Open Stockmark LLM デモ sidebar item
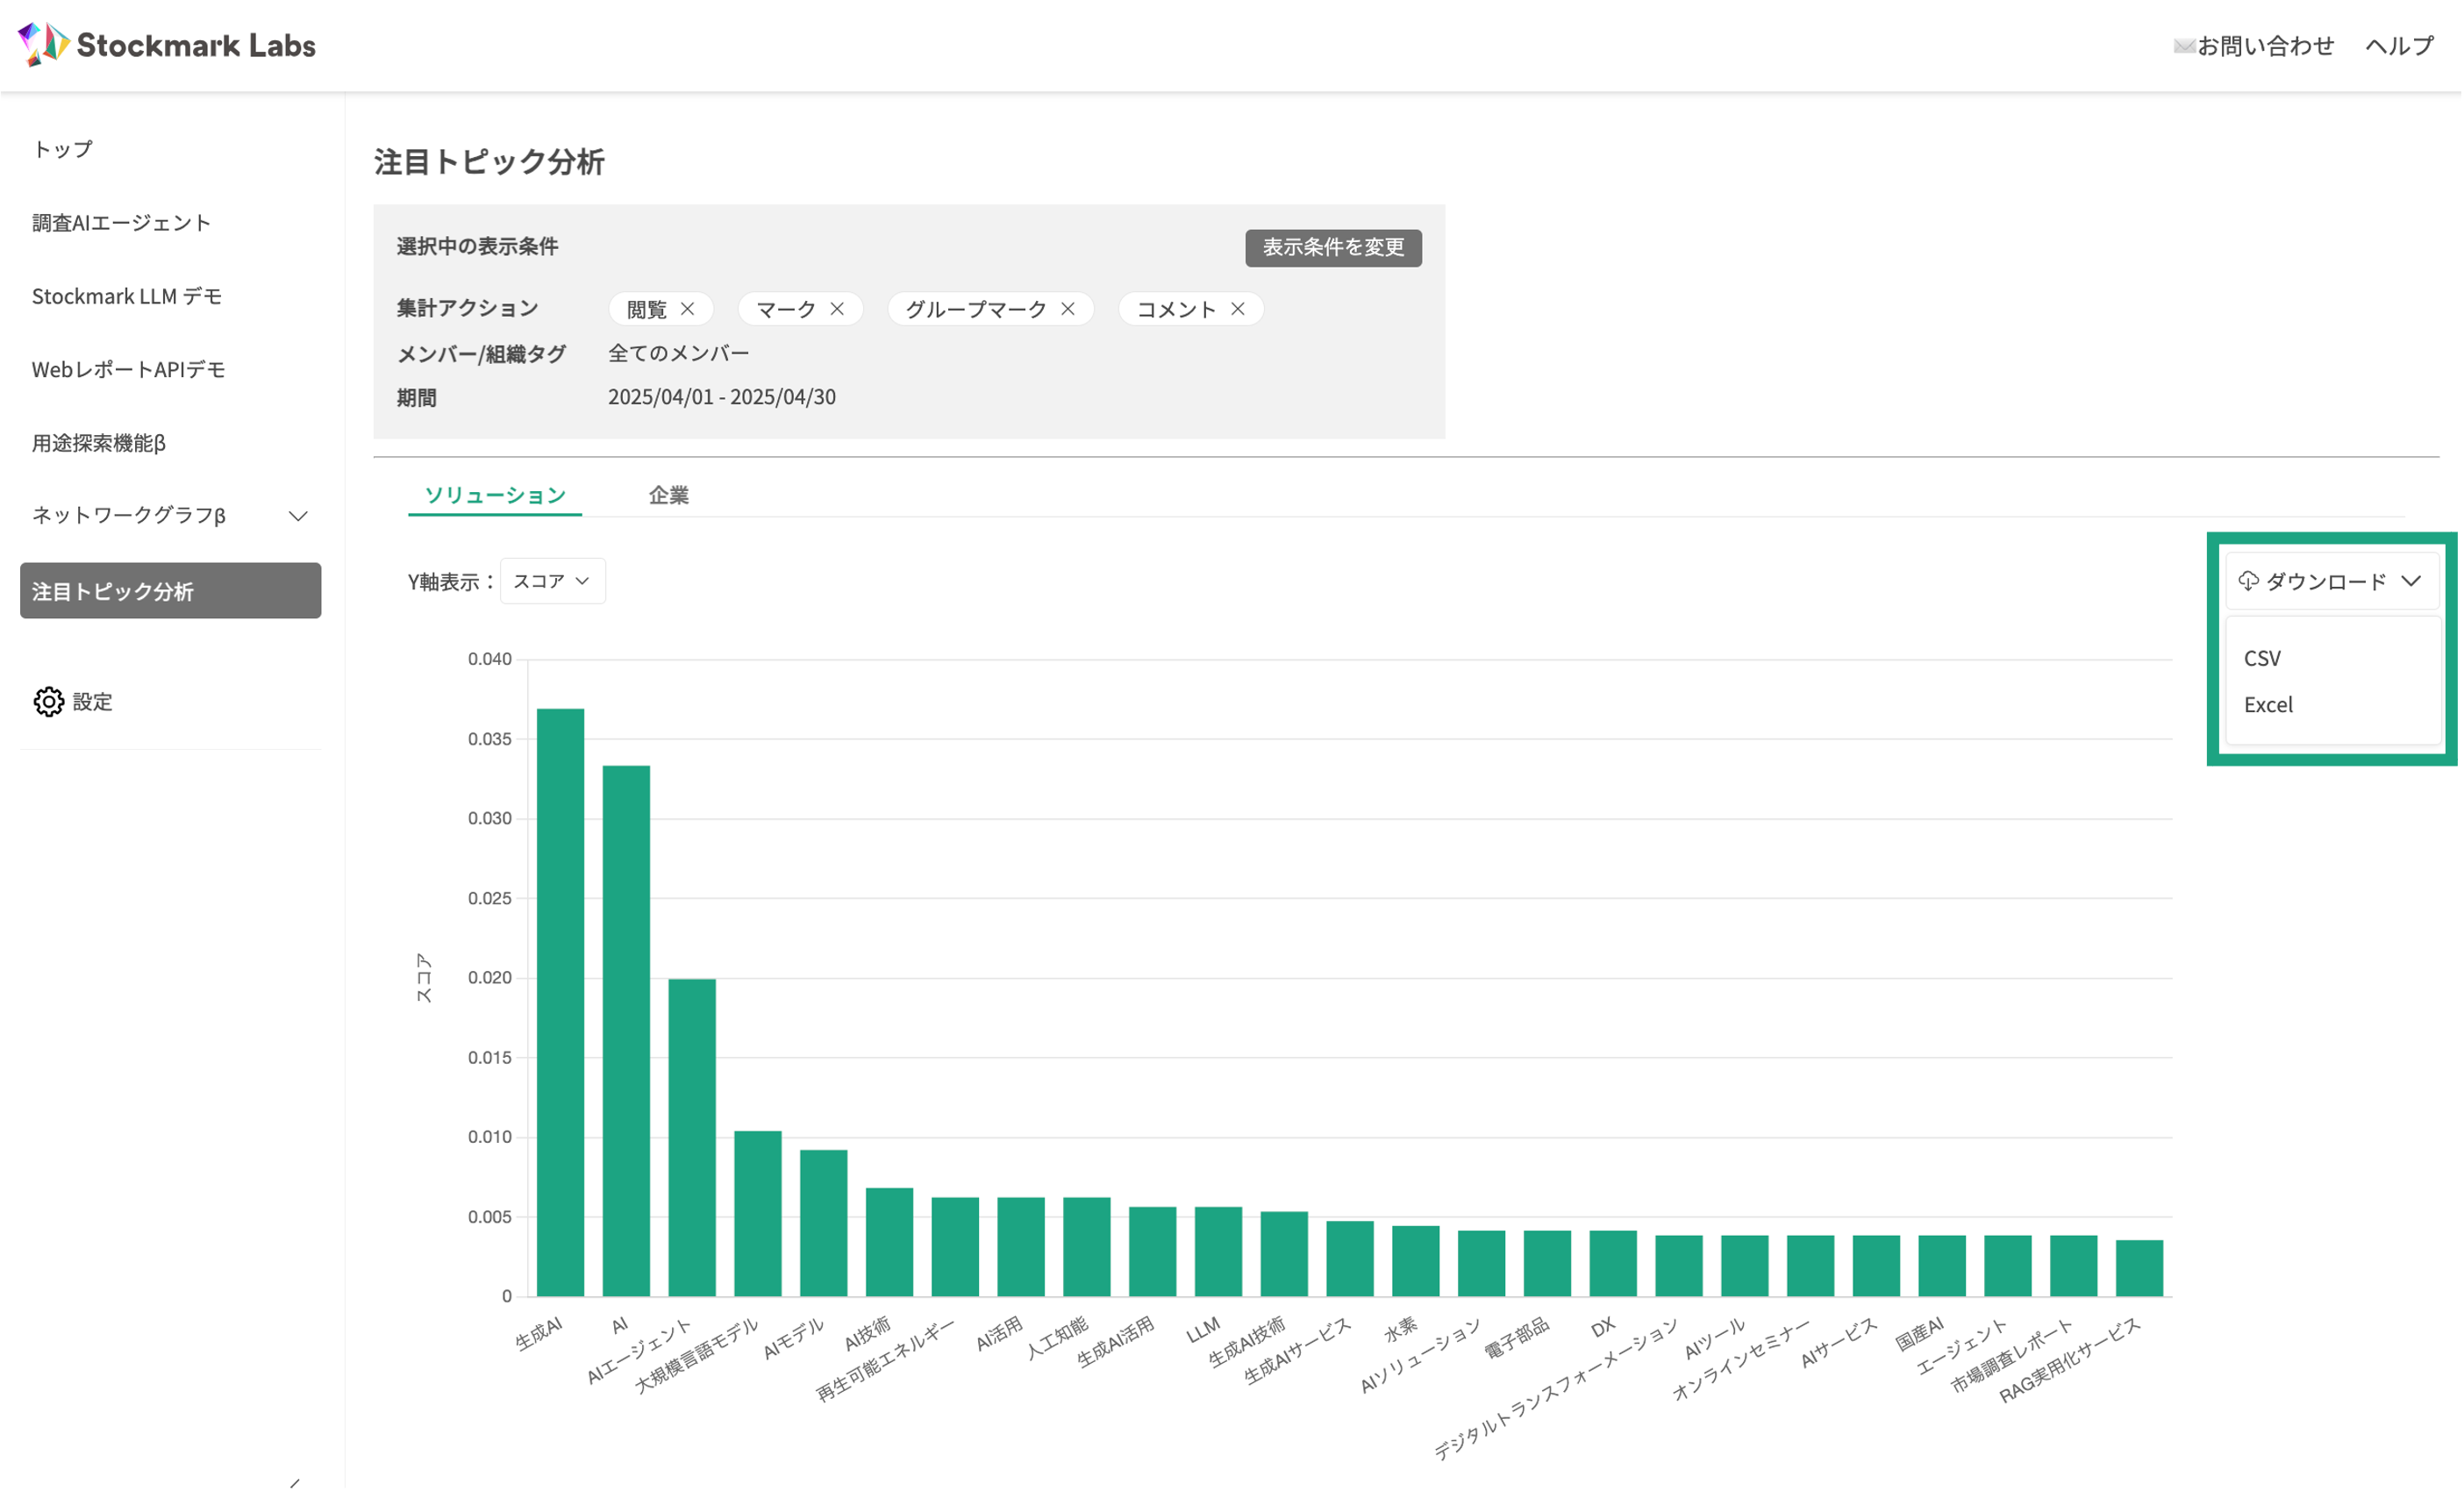This screenshot has width=2464, height=1491. (127, 297)
